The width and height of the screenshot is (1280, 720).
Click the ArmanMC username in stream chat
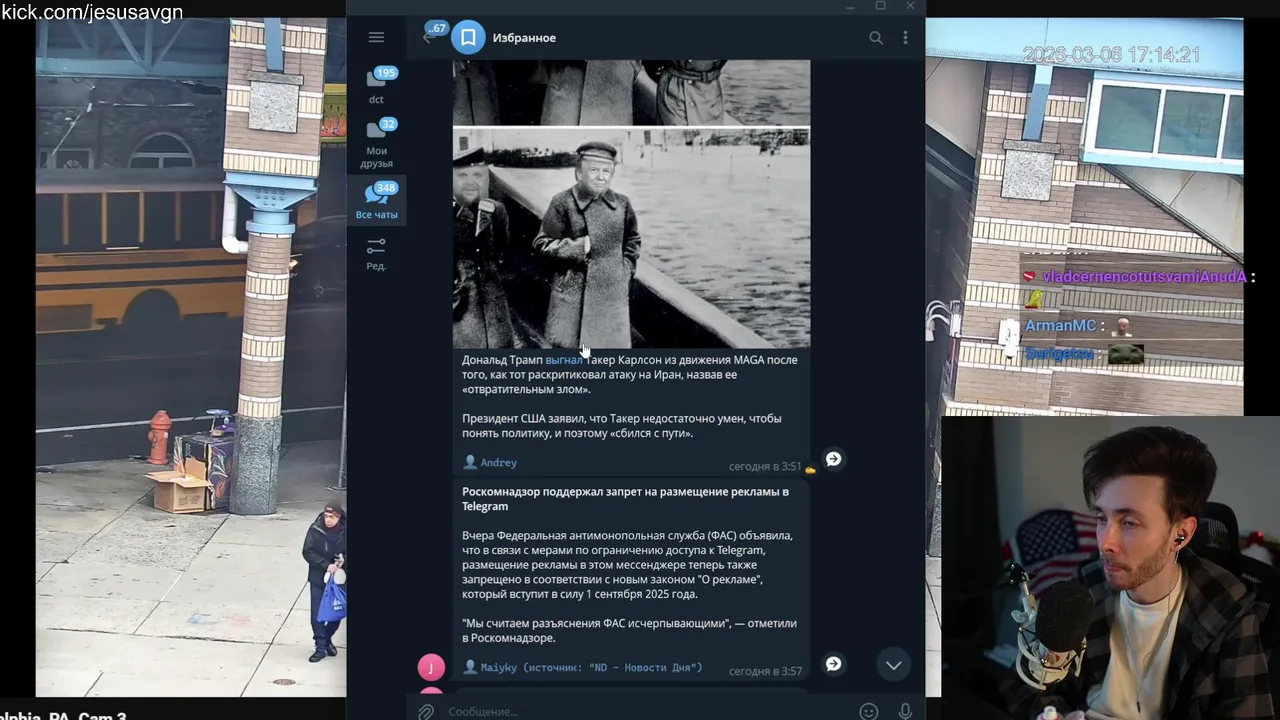[x=1062, y=326]
